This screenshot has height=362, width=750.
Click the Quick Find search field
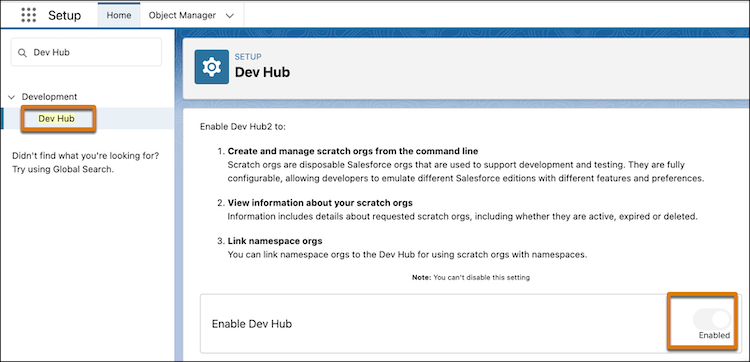tap(86, 52)
